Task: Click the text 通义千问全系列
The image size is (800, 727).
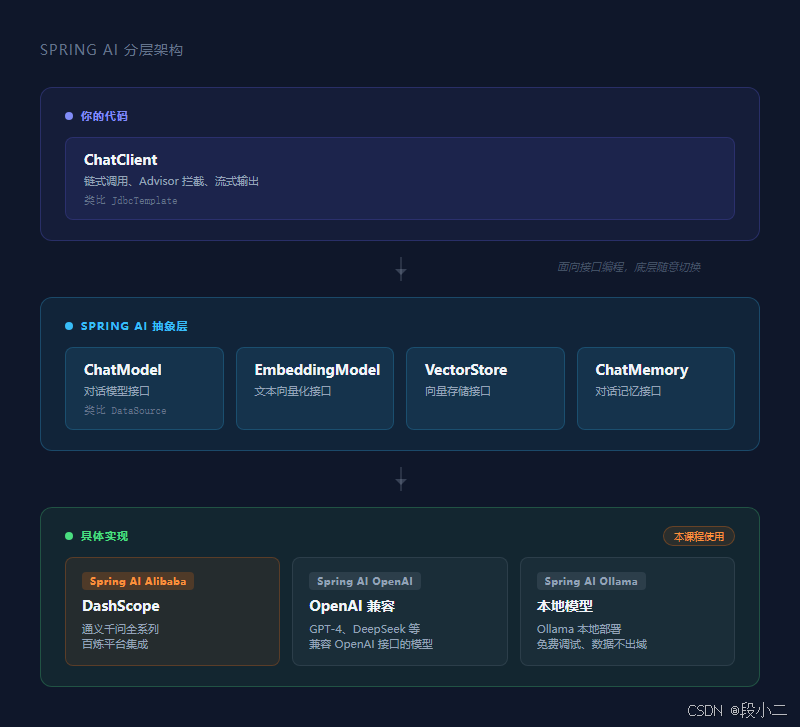Action: 120,629
